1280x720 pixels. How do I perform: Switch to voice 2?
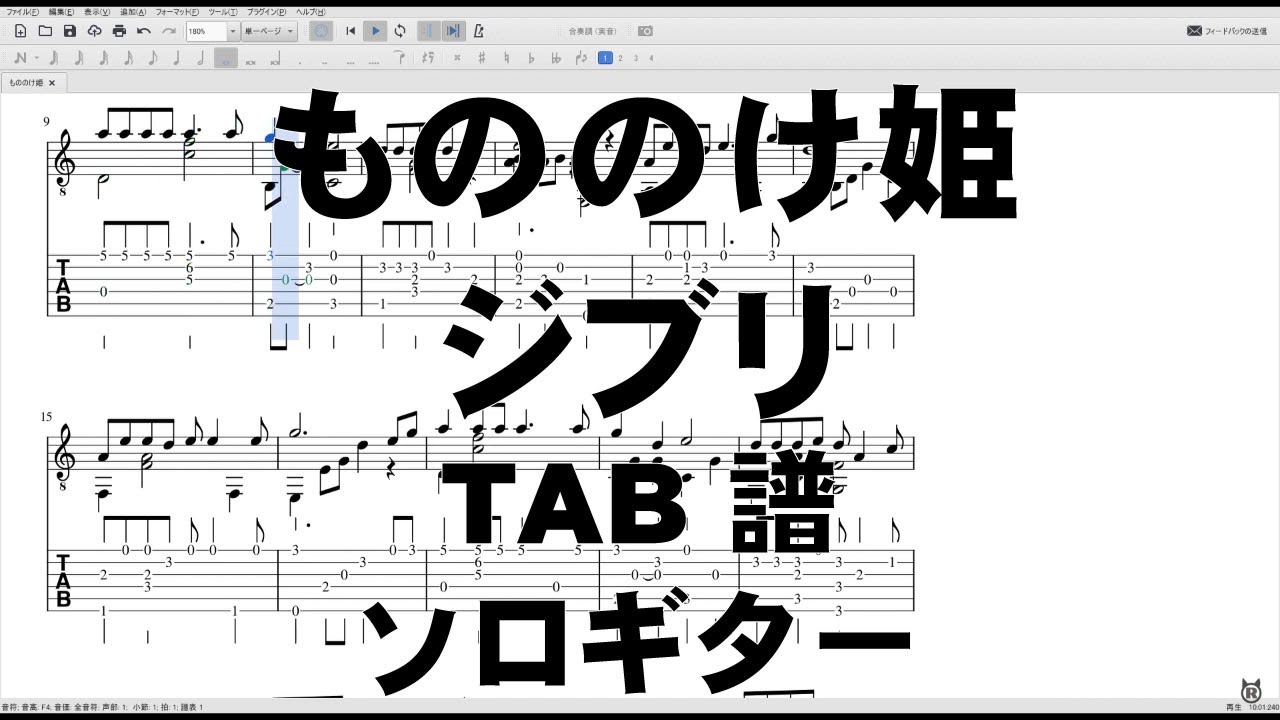point(620,58)
